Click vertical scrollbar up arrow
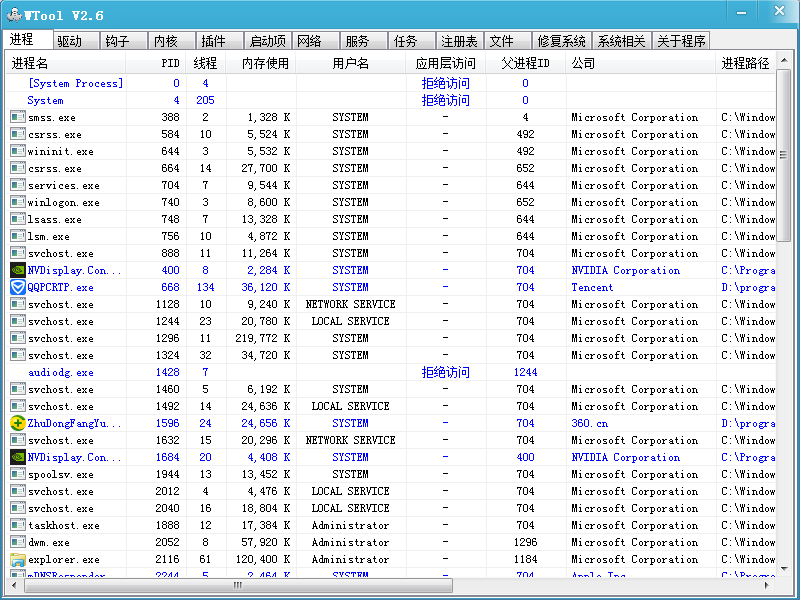The image size is (800, 600). 783,60
